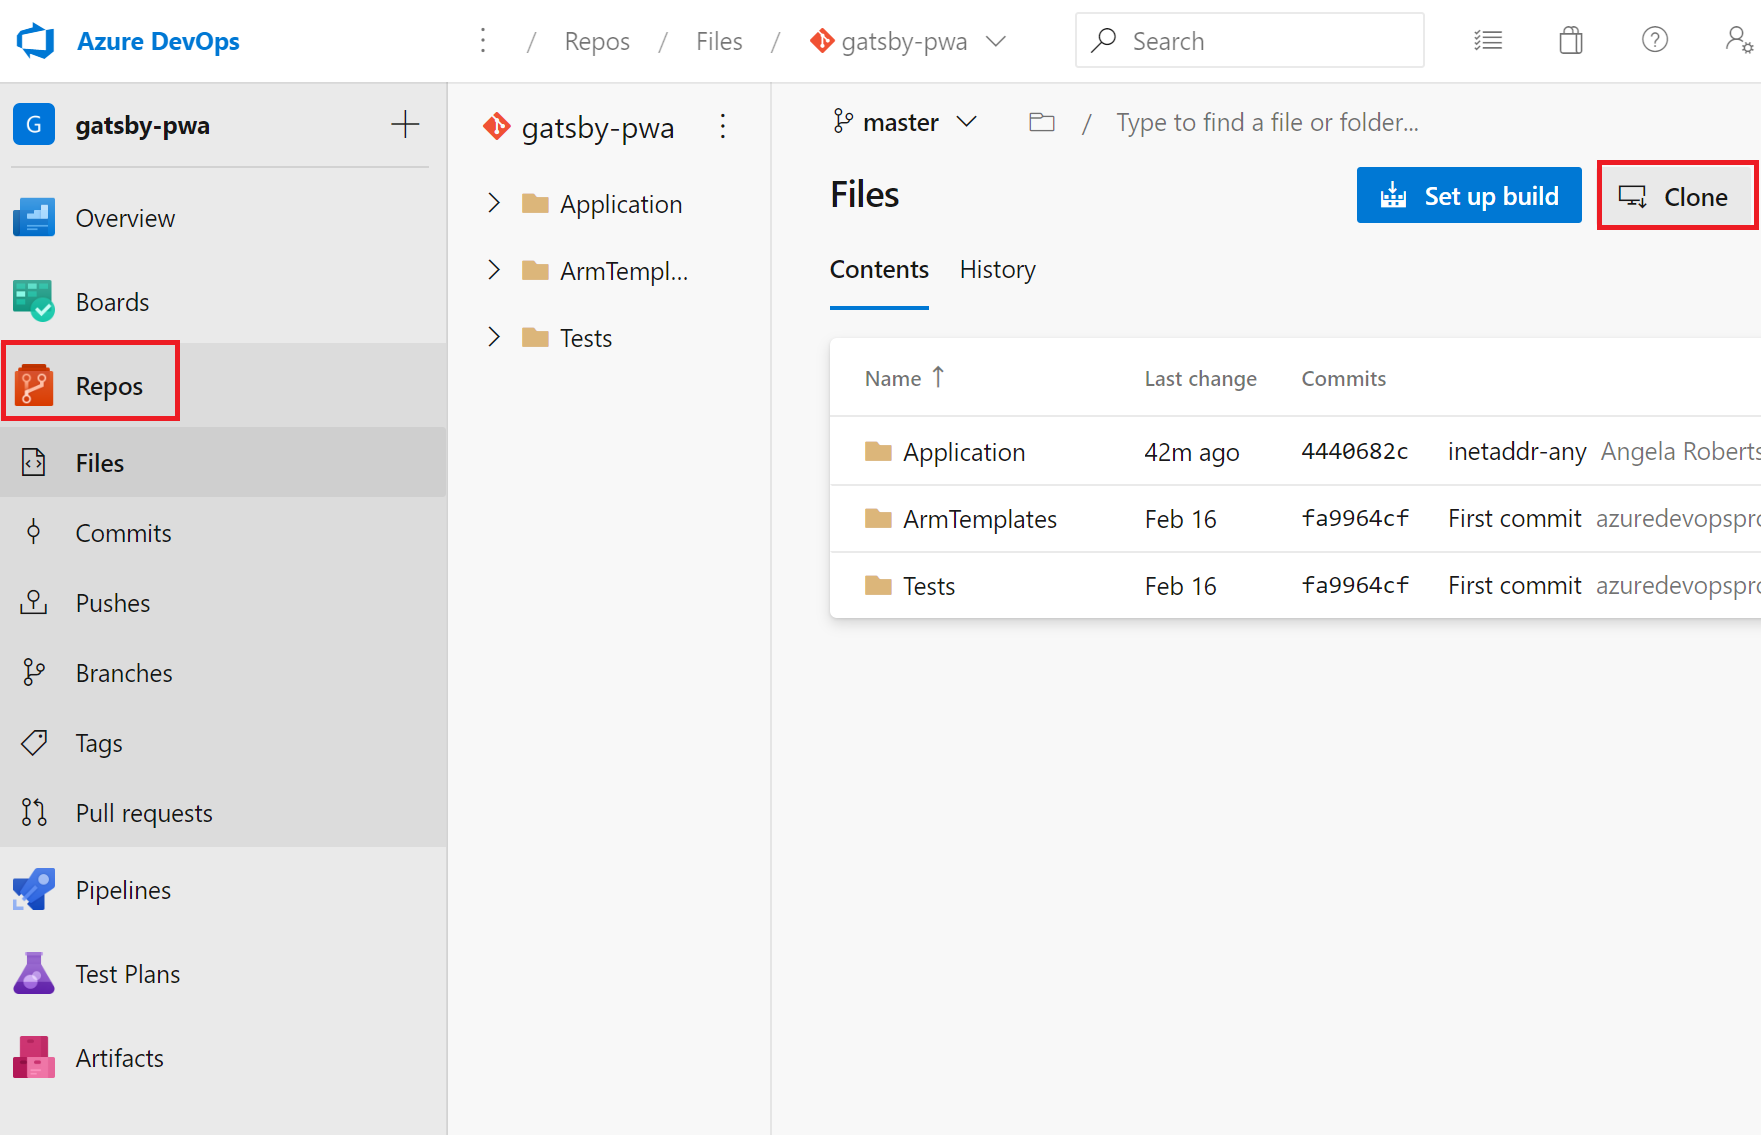The height and width of the screenshot is (1135, 1761).
Task: Open repository more options vertical ellipsis
Action: pos(722,127)
